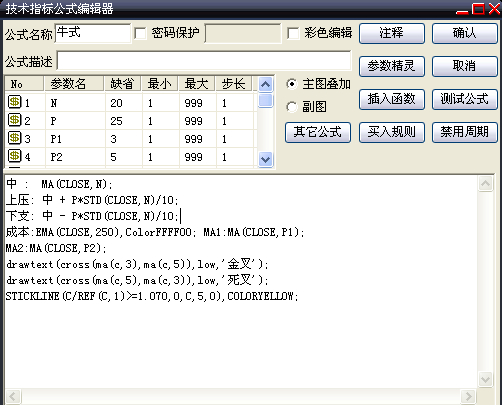
Task: Toggle the 彩色编辑 checkbox
Action: pyautogui.click(x=293, y=33)
